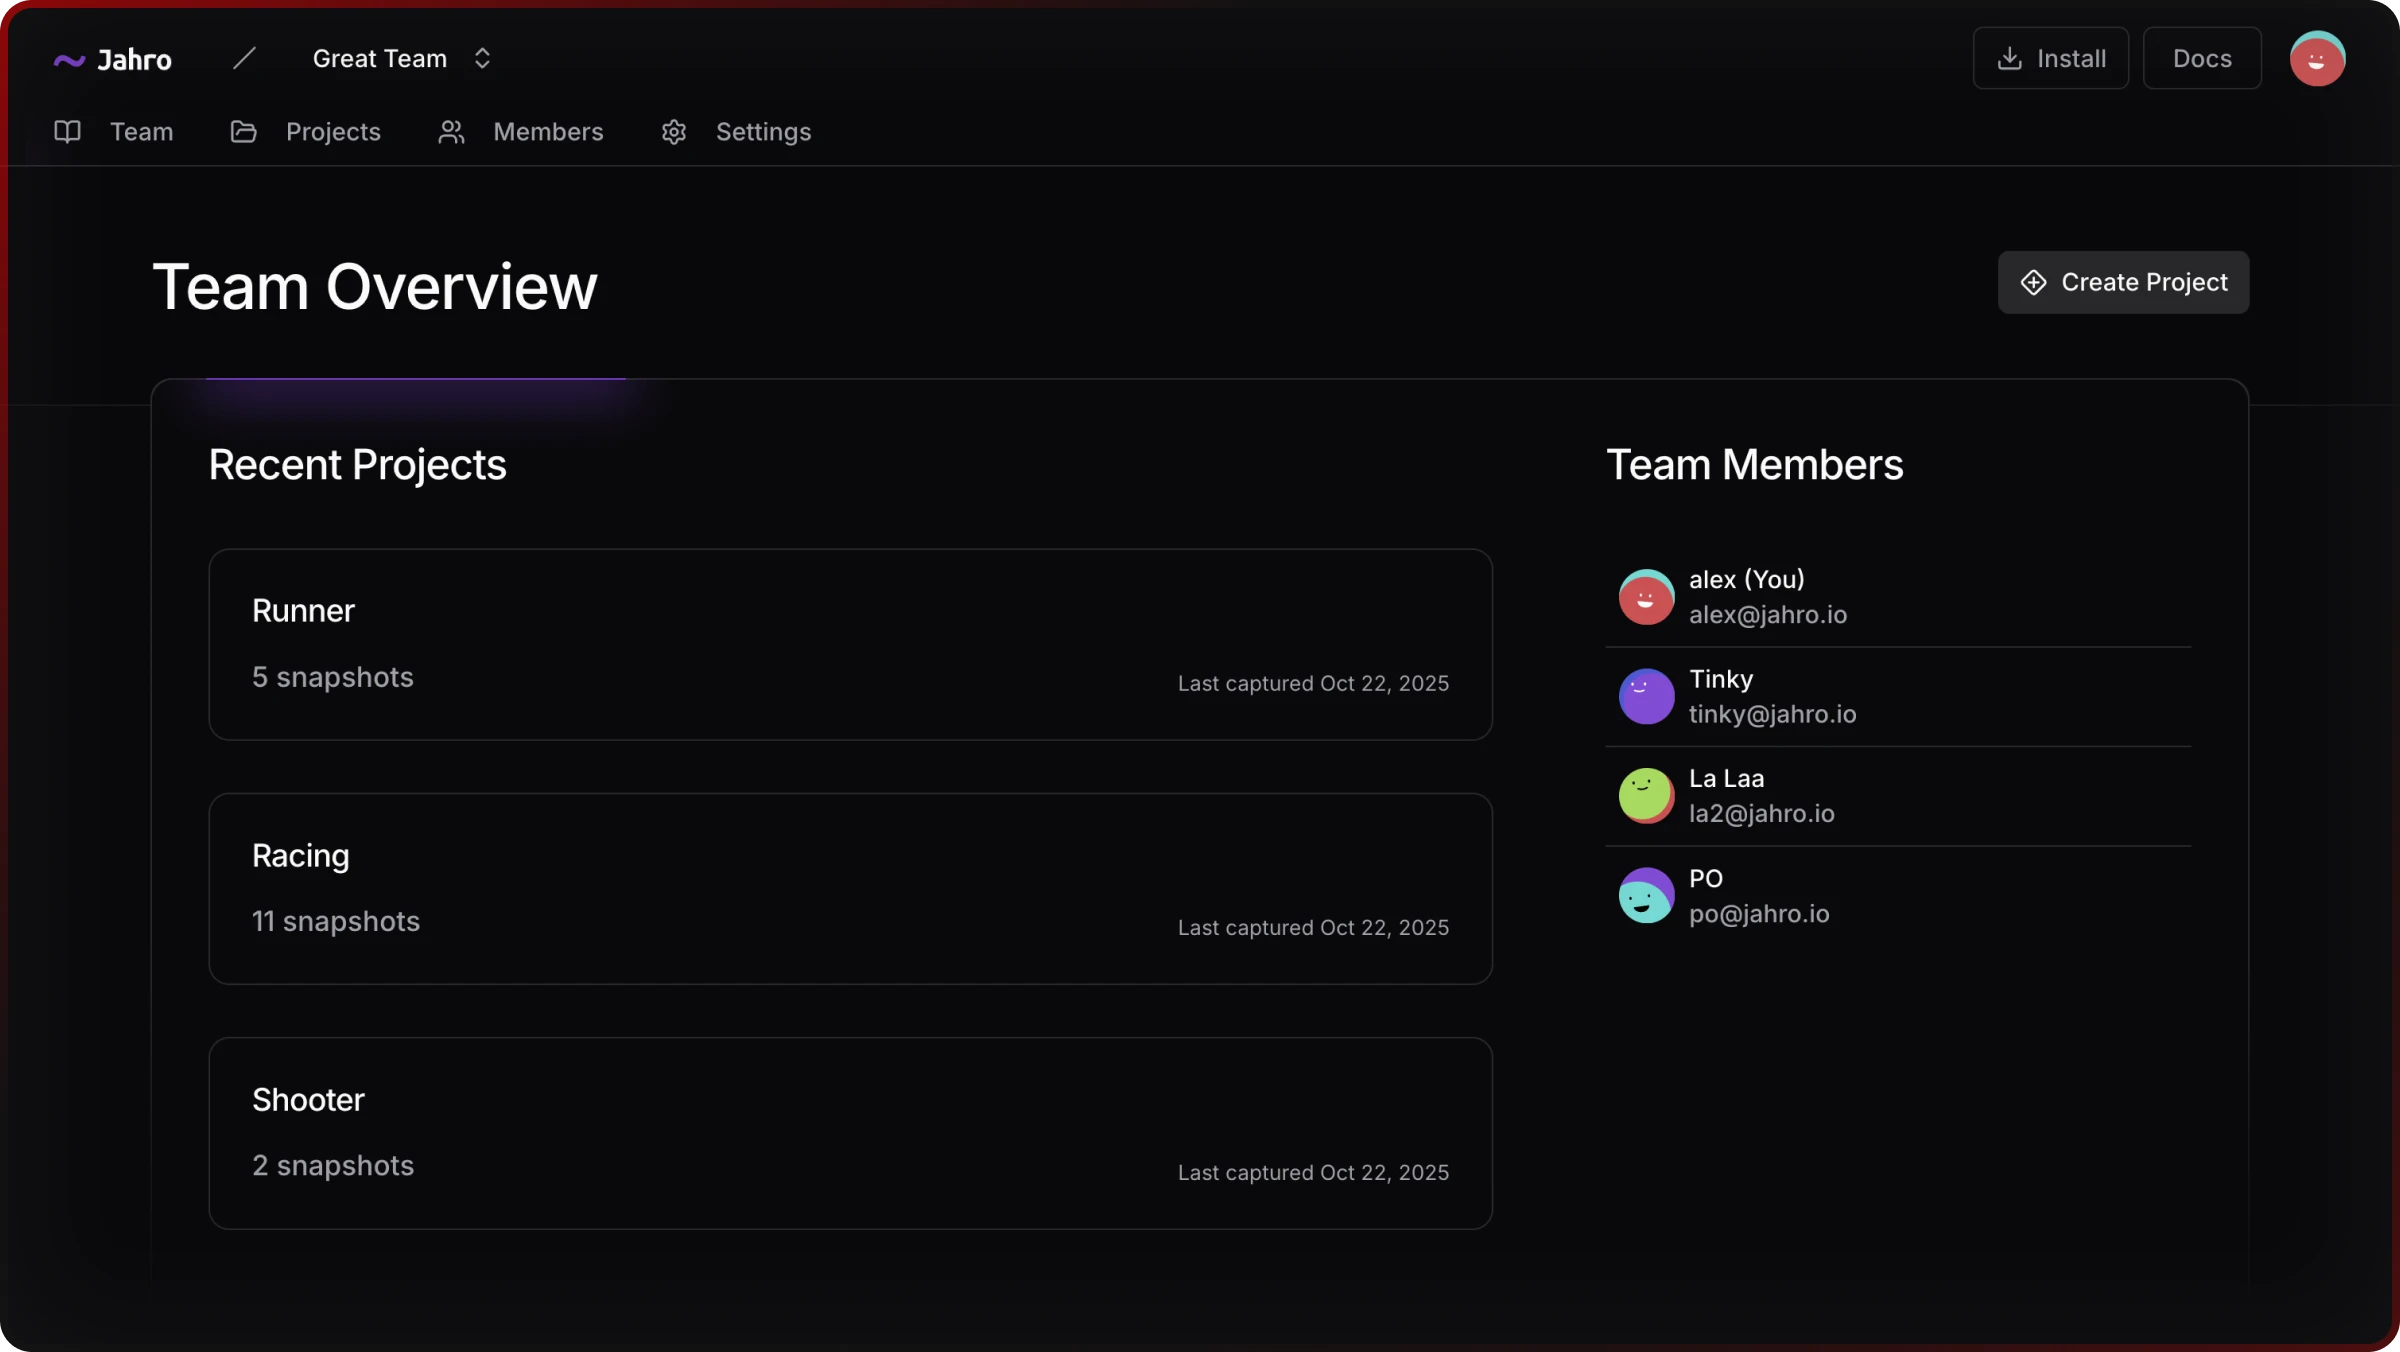Screen dimensions: 2400x1352
Task: Click the folder icon beside Projects tab
Action: click(244, 132)
